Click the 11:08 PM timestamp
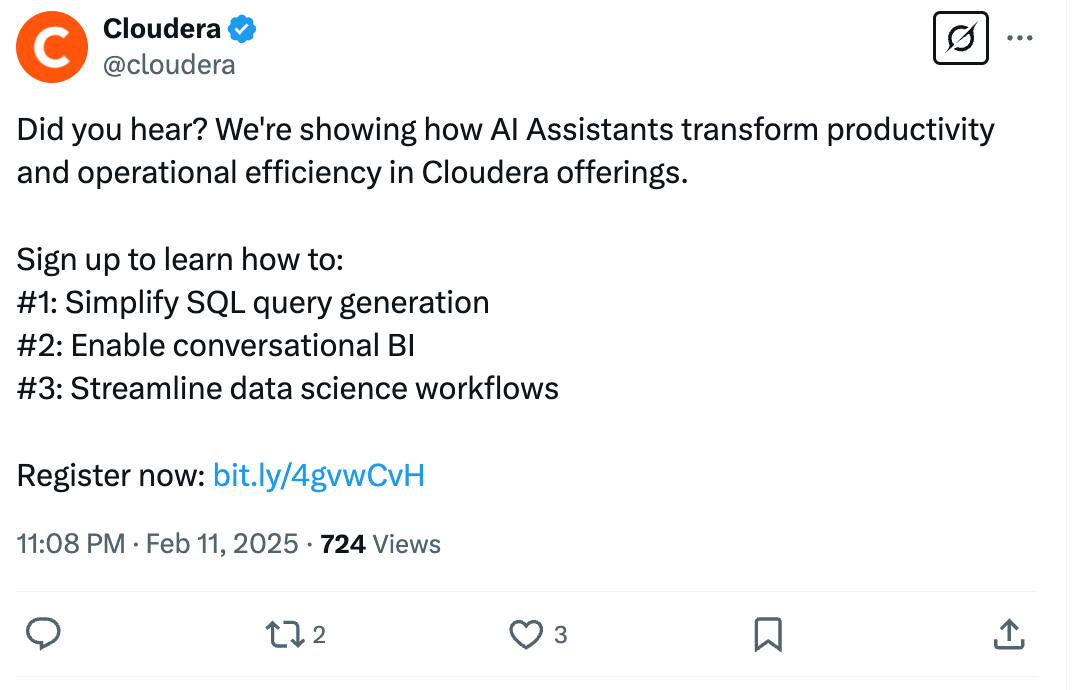This screenshot has width=1074, height=690. point(70,544)
